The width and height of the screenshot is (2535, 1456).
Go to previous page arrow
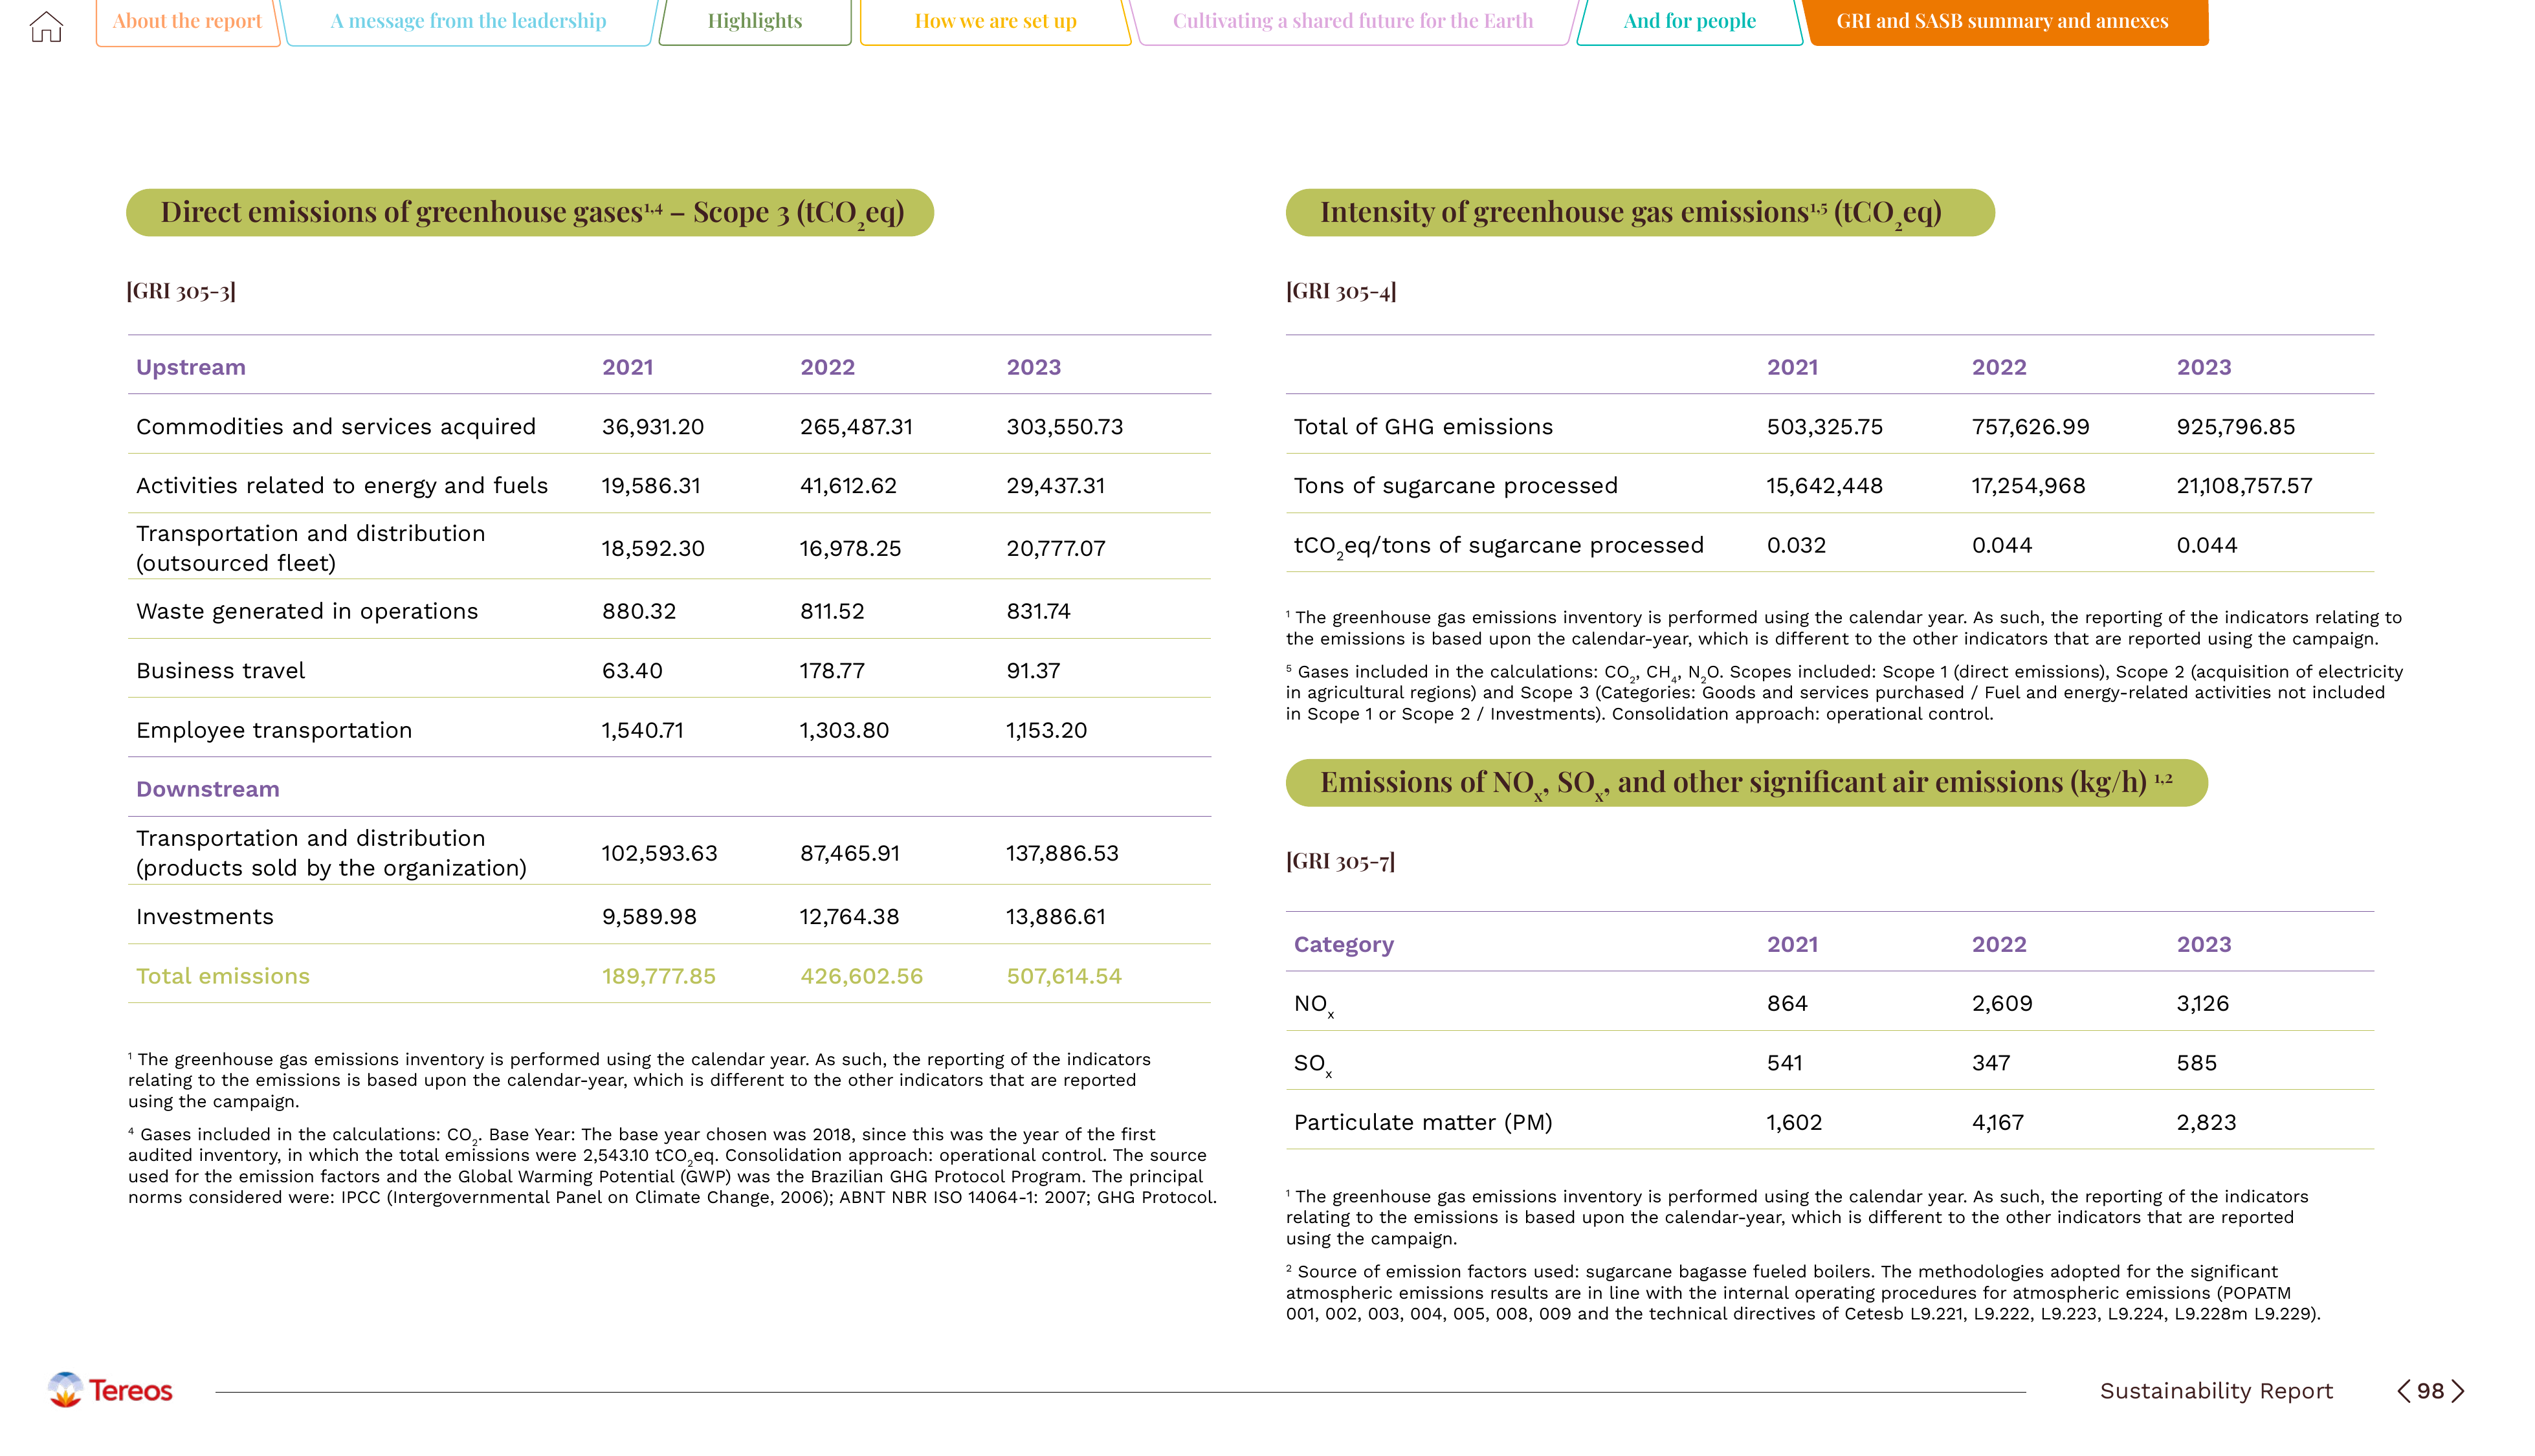click(x=2403, y=1391)
